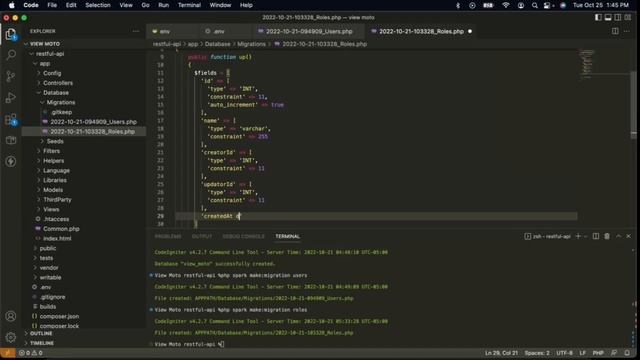Toggle the bottom panel layout icon
This screenshot has height=360, width=640.
[x=608, y=17]
